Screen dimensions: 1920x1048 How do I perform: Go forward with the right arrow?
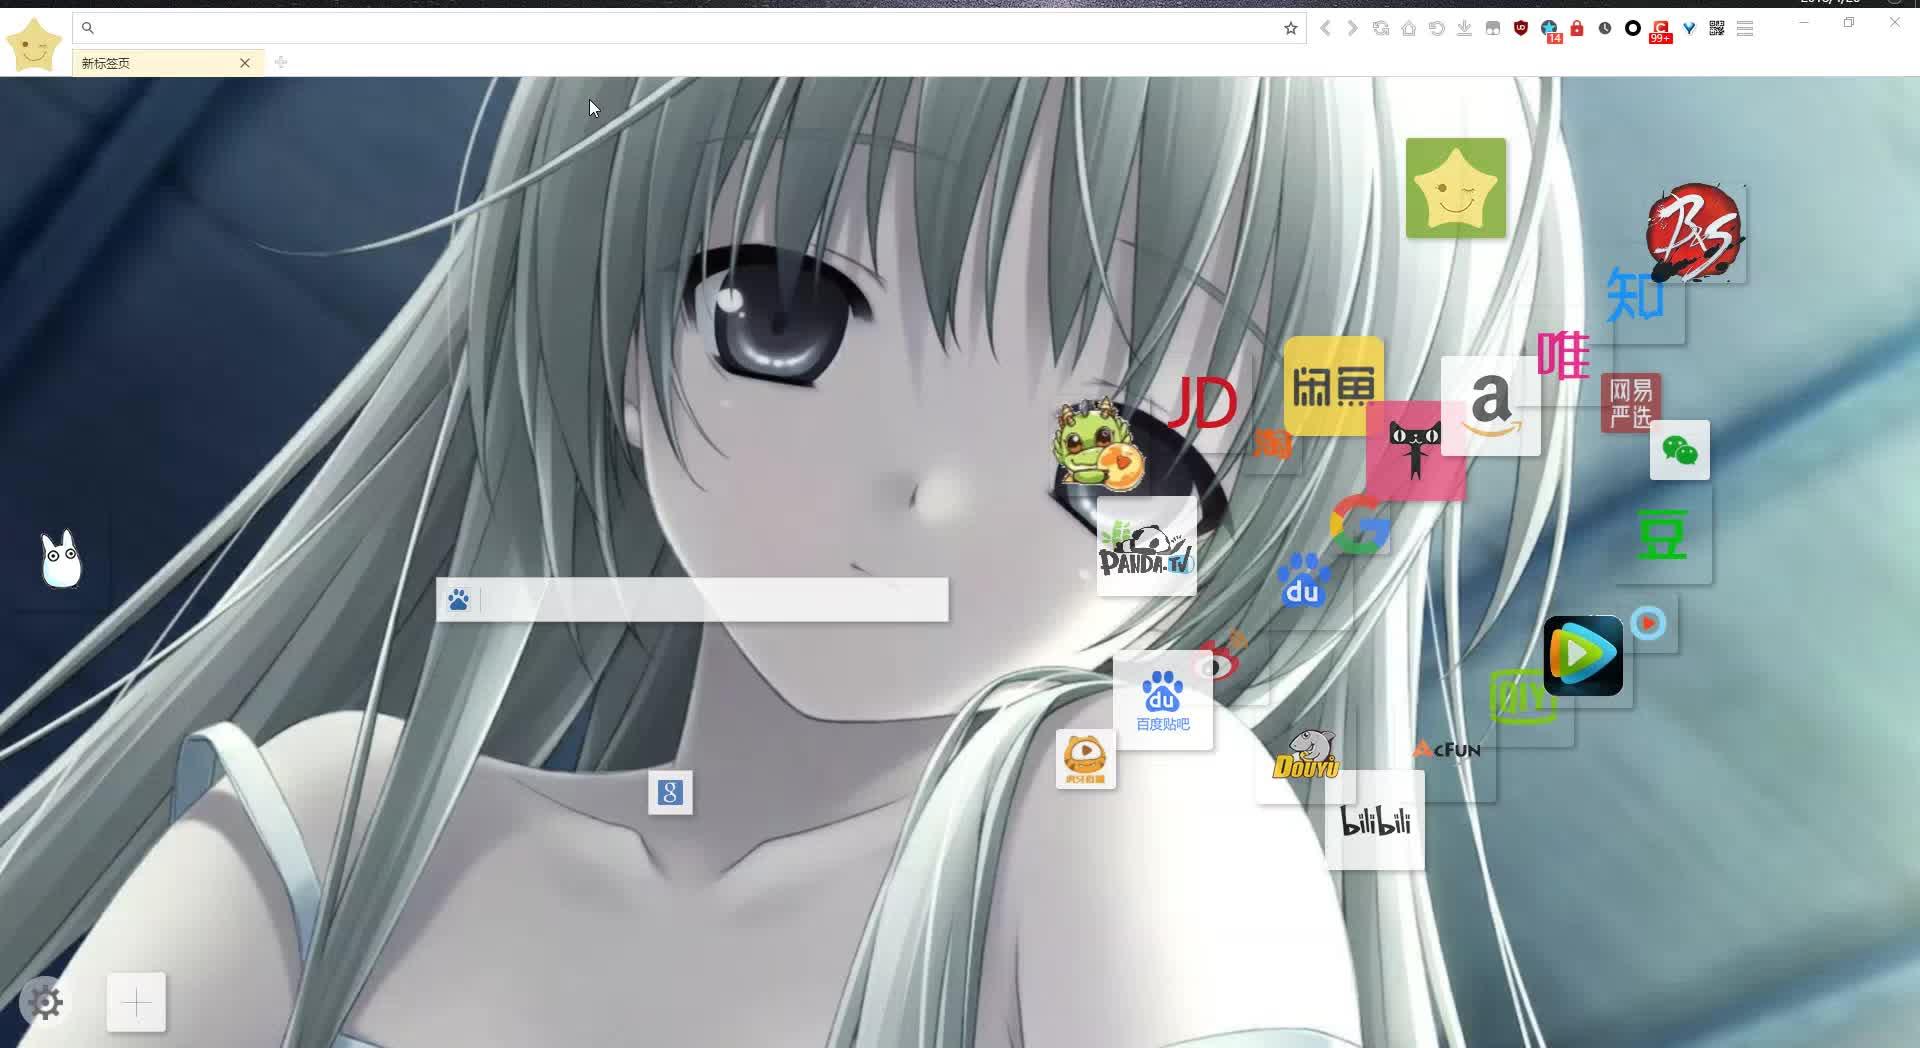point(1352,28)
